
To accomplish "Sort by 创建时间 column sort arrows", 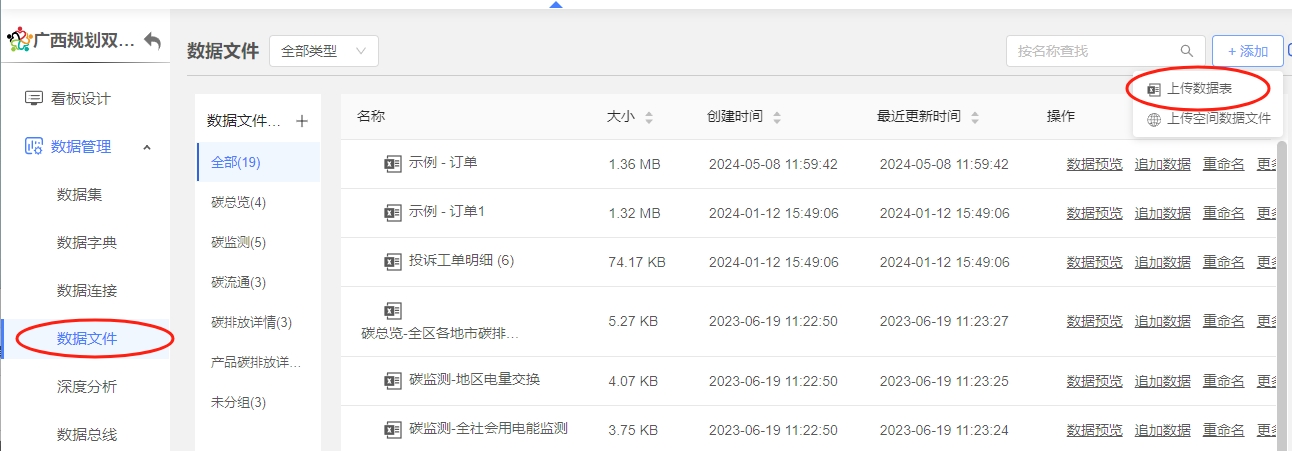I will tap(777, 118).
